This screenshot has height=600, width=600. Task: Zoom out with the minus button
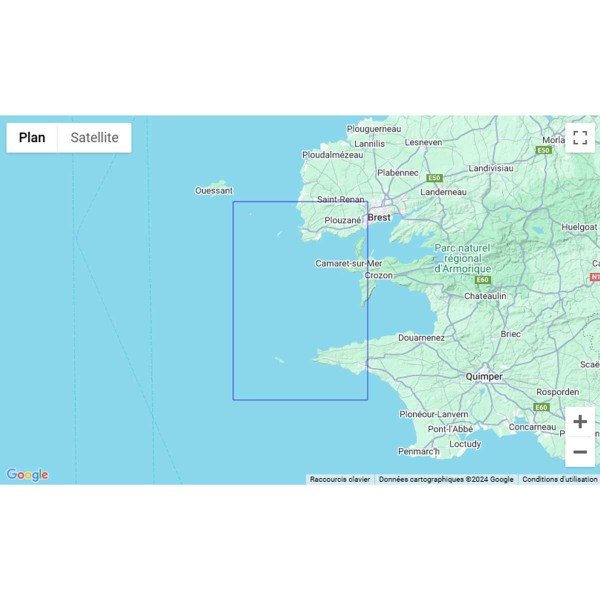point(580,452)
